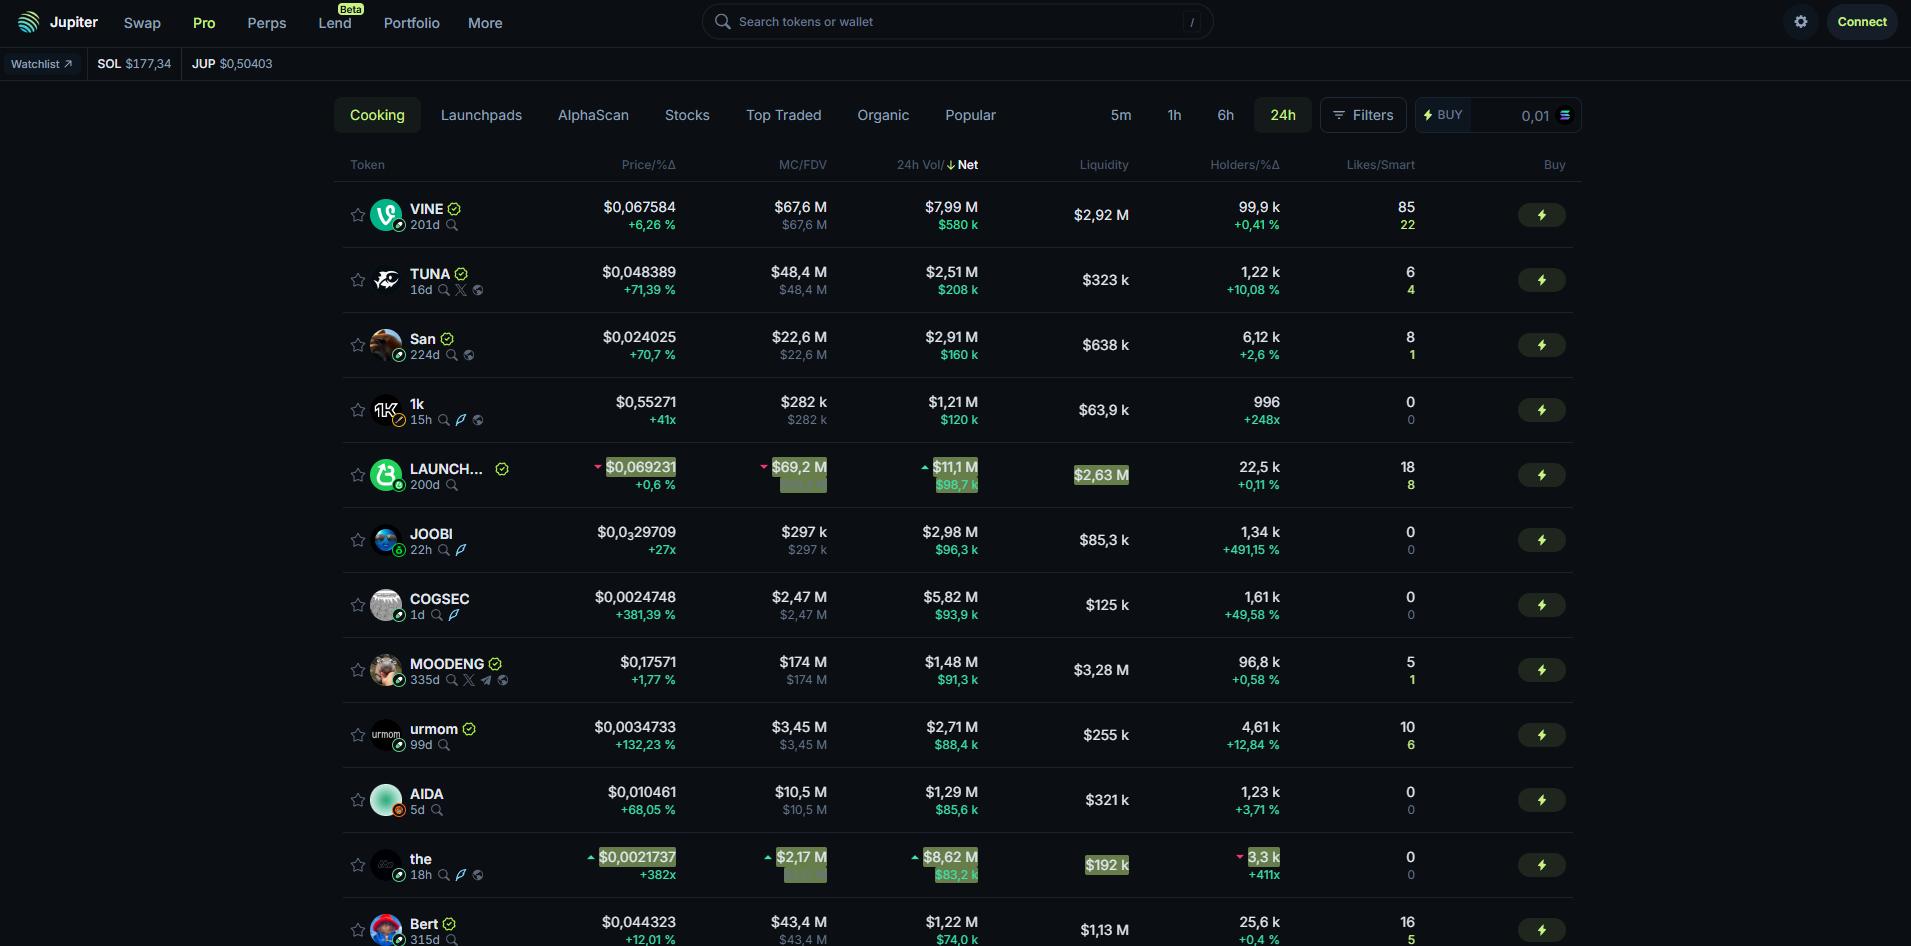Click the Connect wallet button
Screen dimensions: 1911x946
coord(1861,21)
